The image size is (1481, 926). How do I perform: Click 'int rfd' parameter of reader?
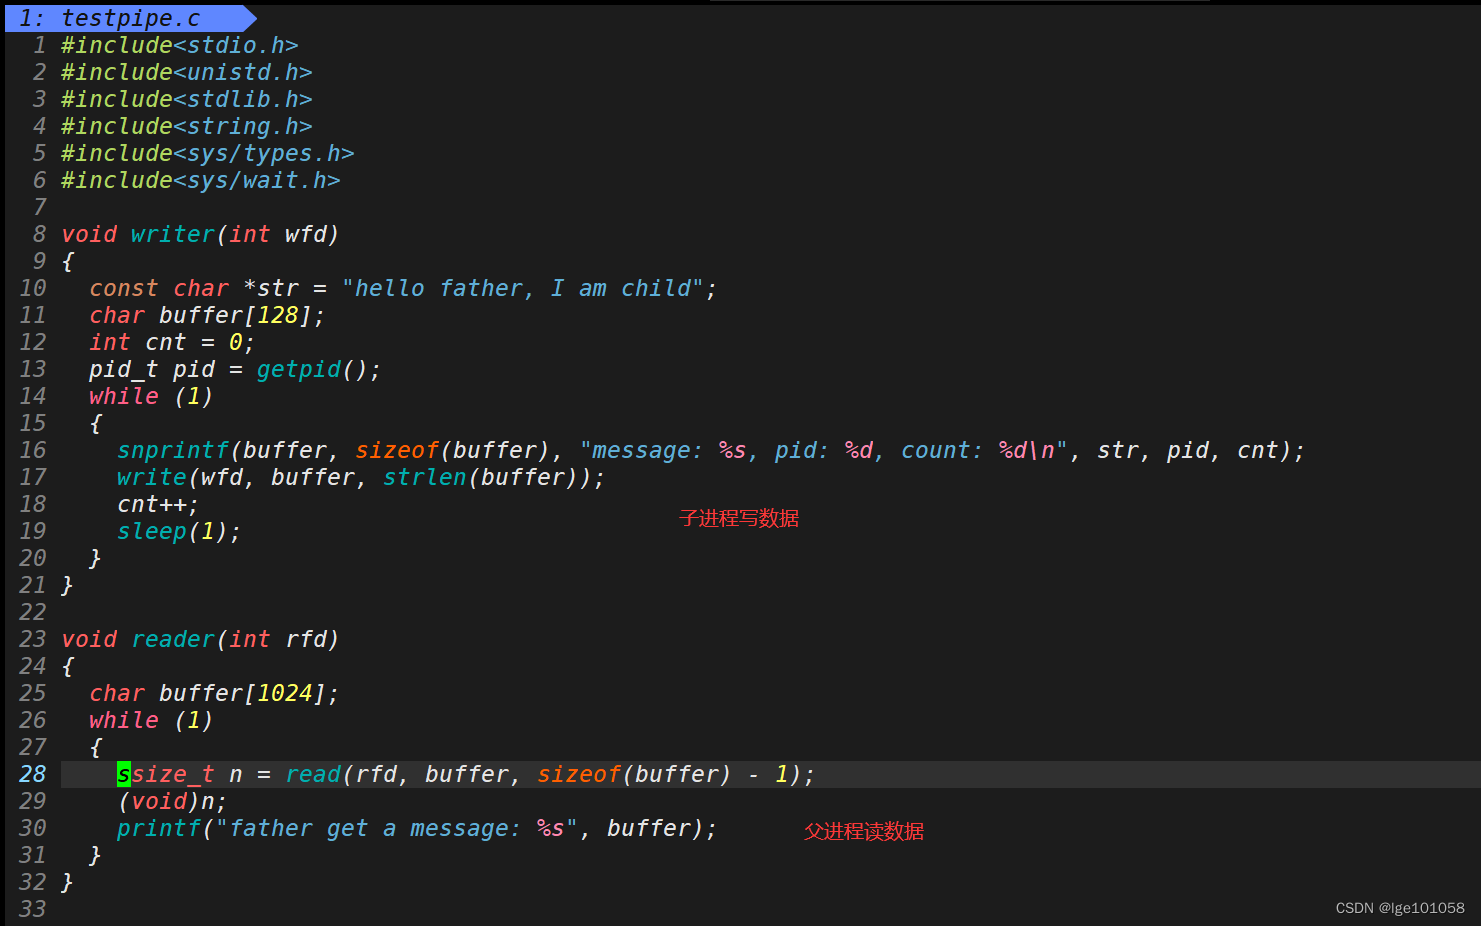[278, 640]
